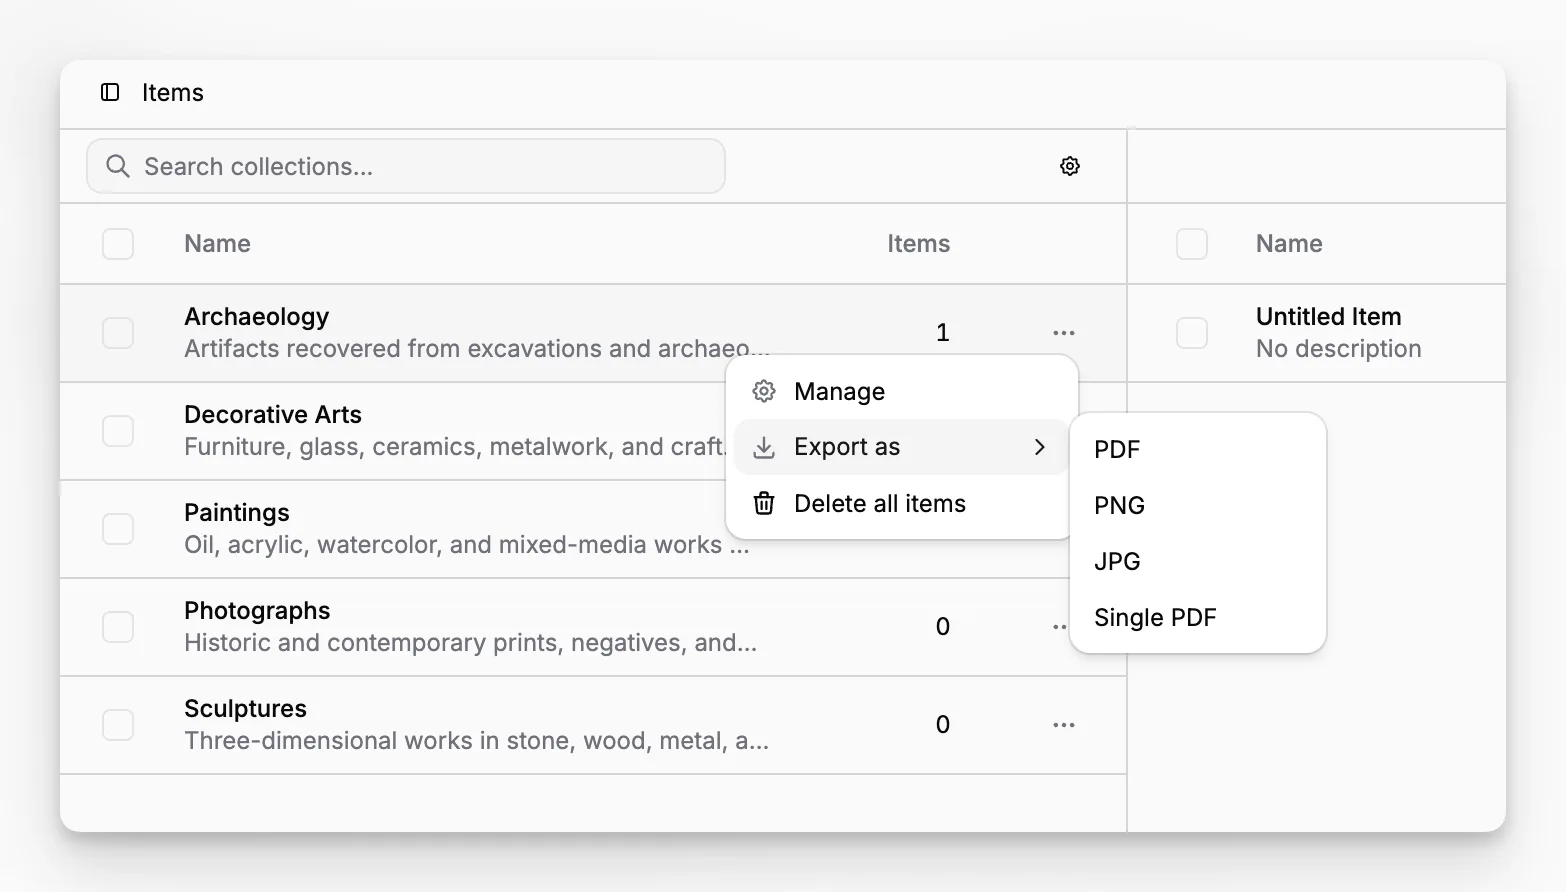Export as PDF
1566x892 pixels.
1198,449
